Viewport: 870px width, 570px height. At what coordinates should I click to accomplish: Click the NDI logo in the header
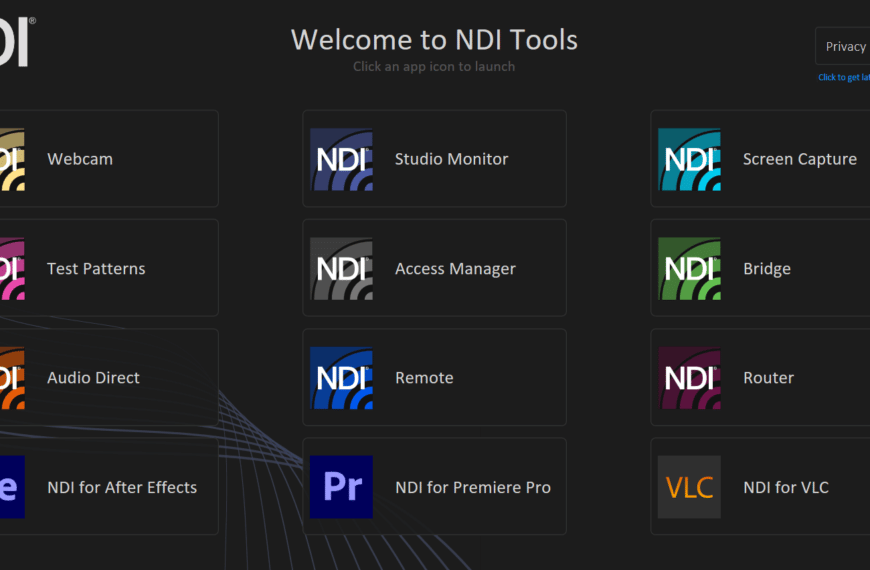tap(17, 40)
